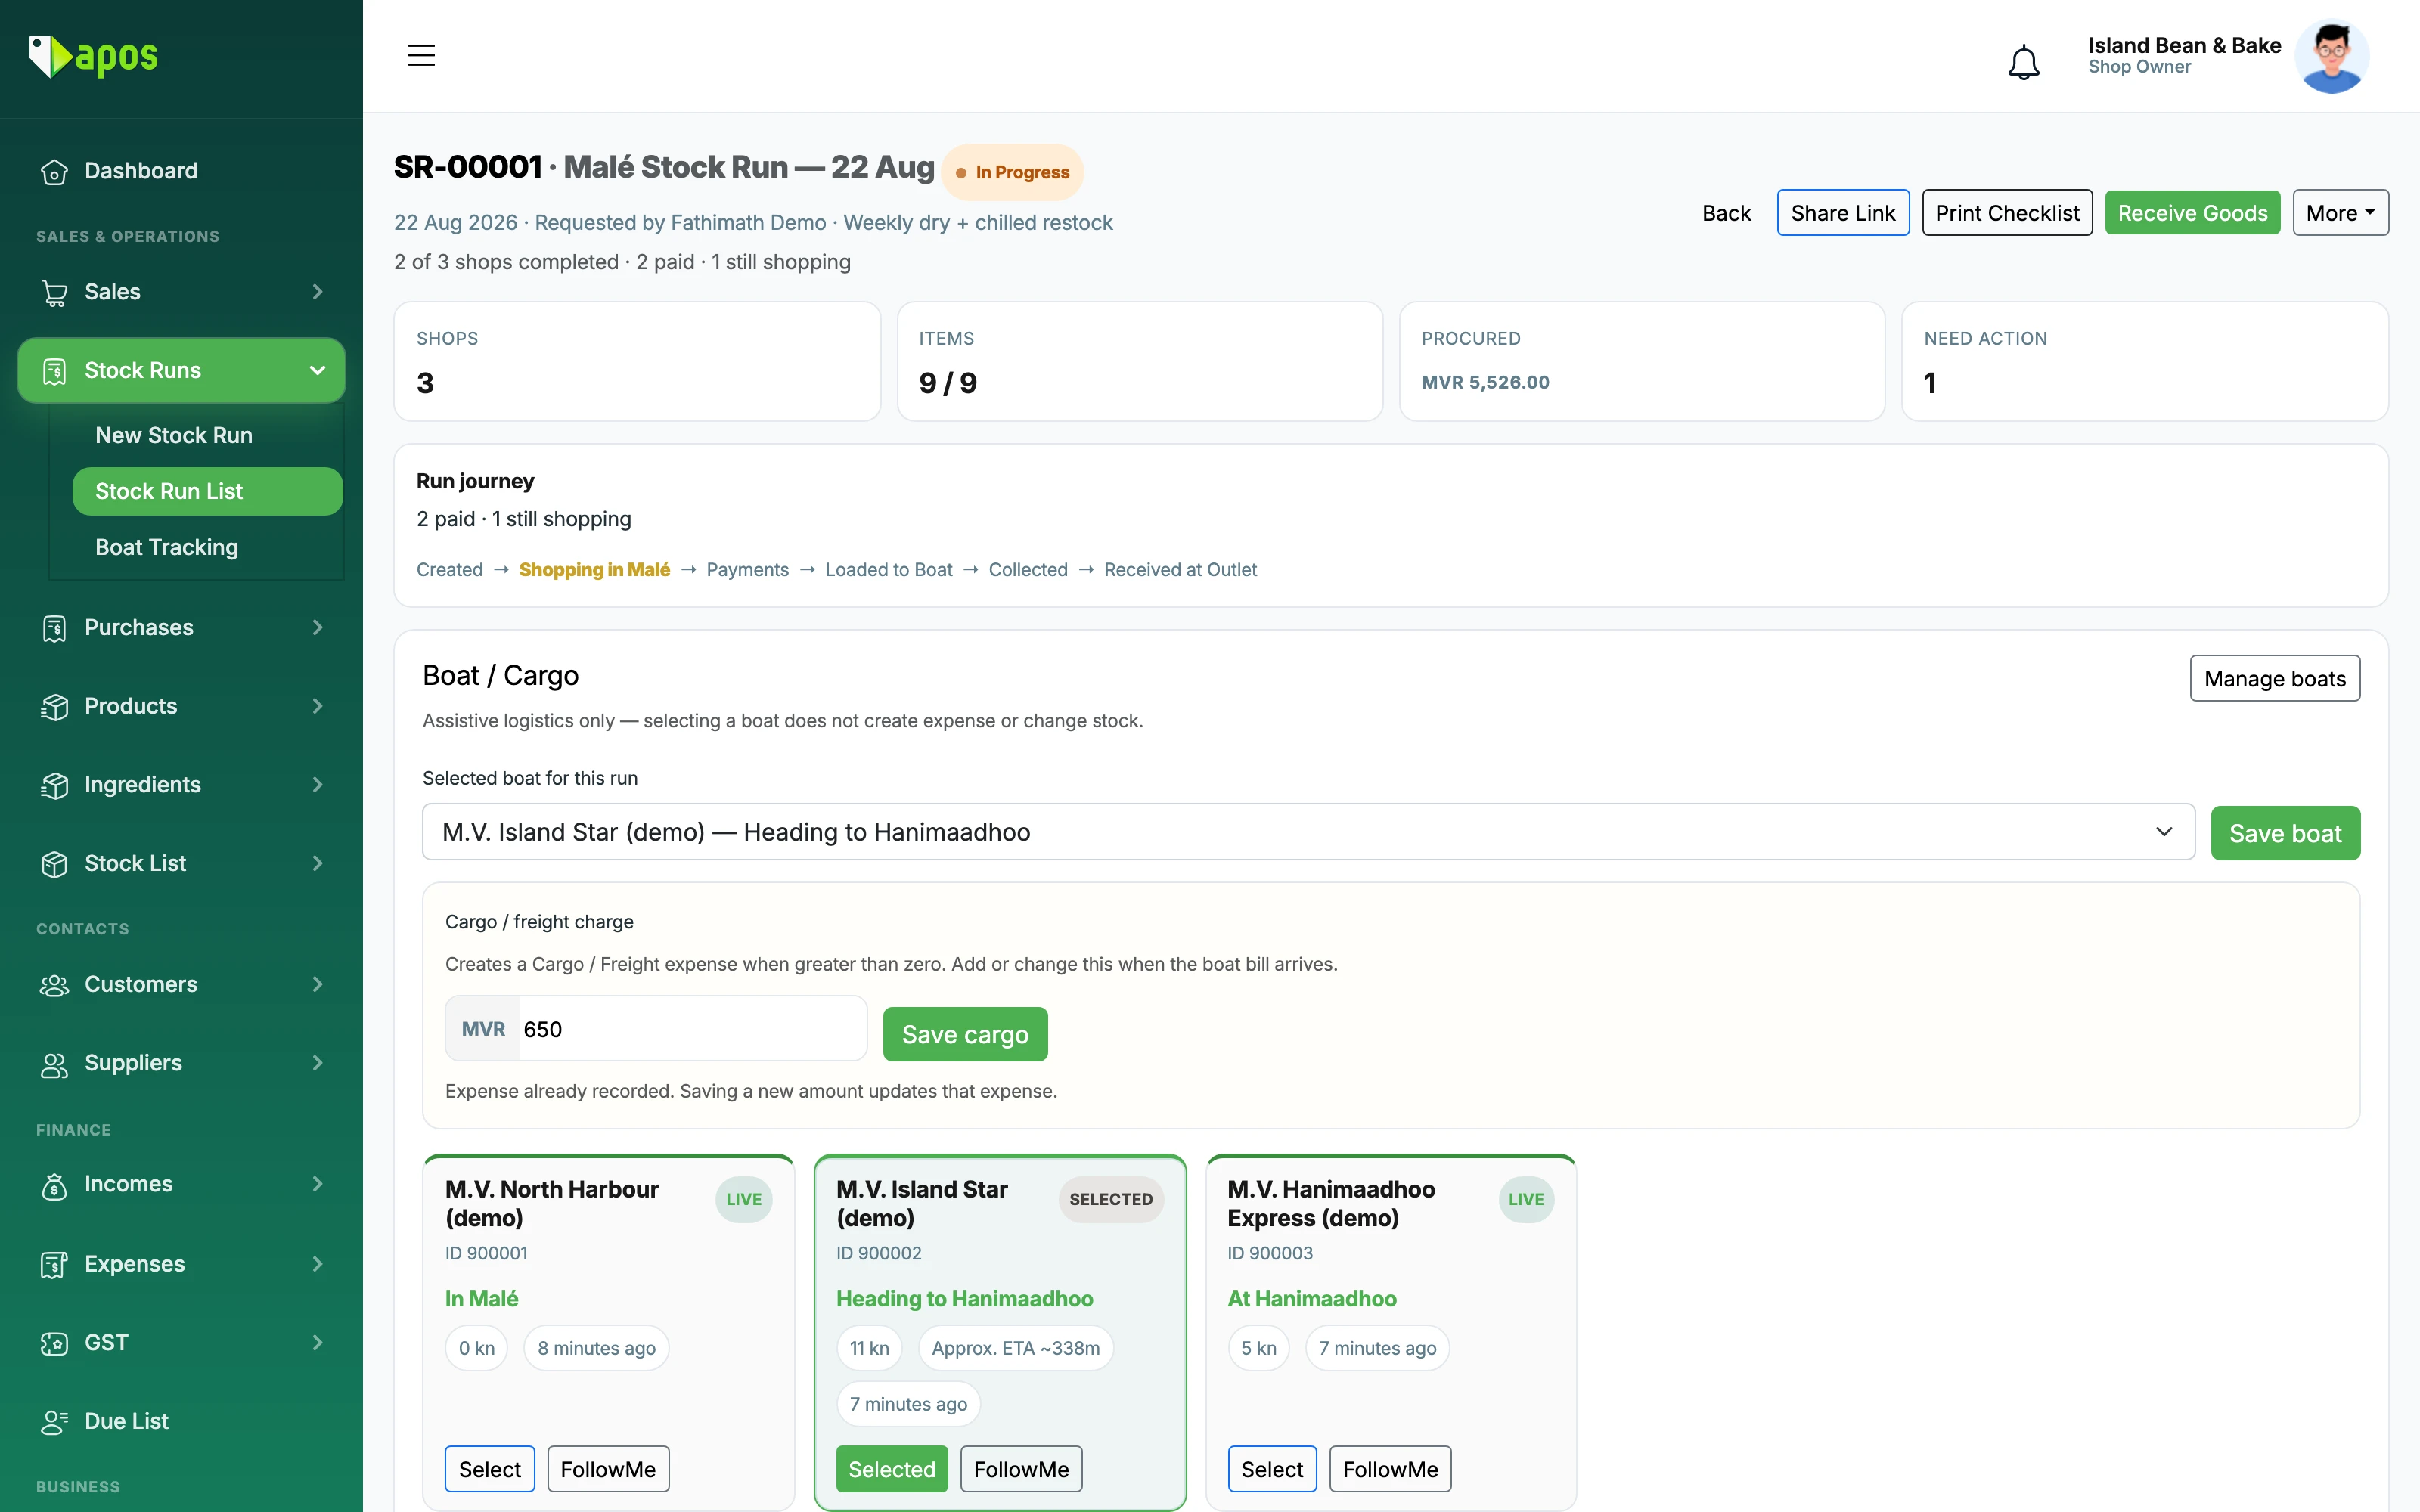The height and width of the screenshot is (1512, 2420).
Task: Click the Stock List box icon
Action: coord(54,864)
